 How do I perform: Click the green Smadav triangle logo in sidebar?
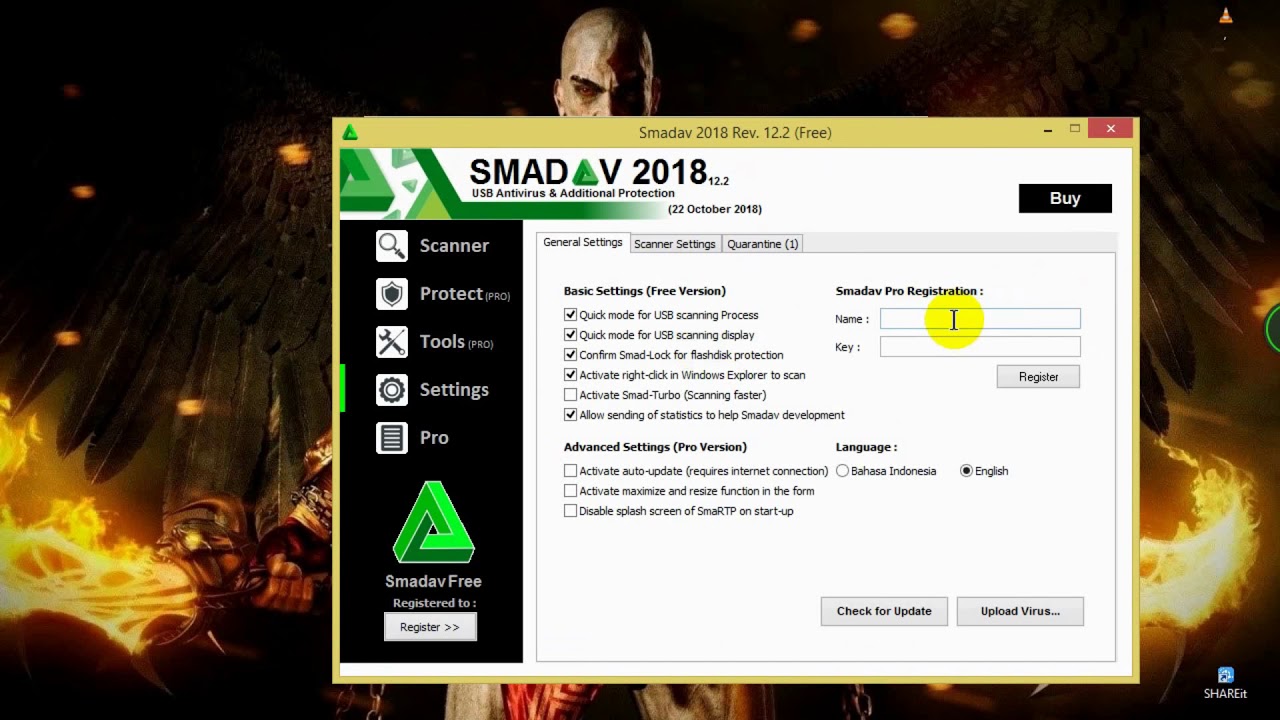(433, 522)
